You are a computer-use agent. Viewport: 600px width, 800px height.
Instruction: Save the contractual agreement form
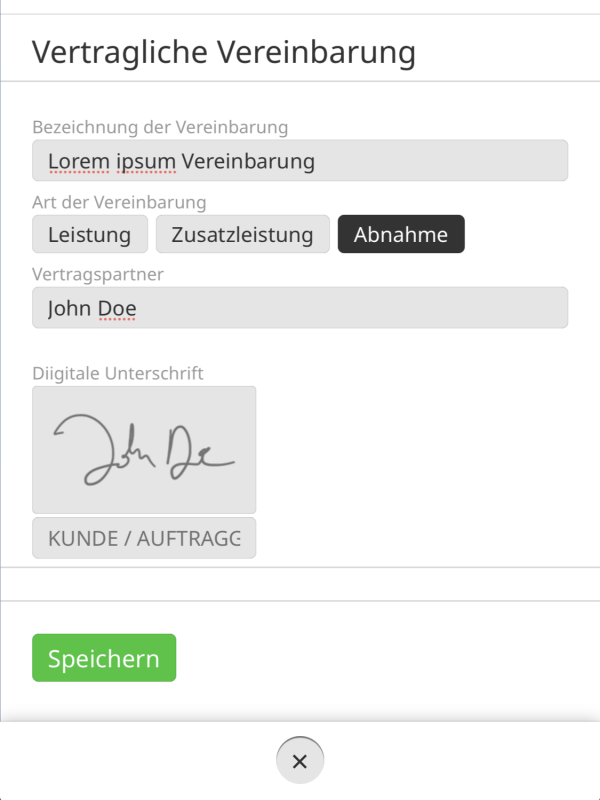click(x=103, y=658)
